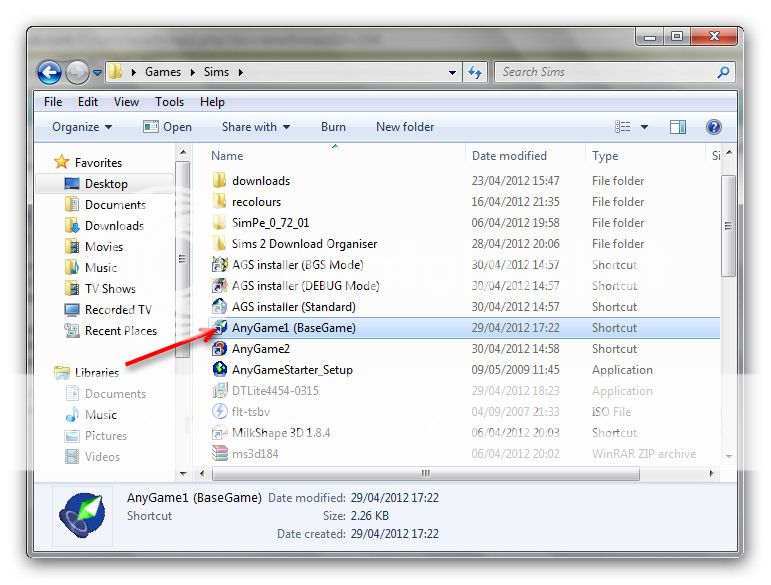Click the AGS installer (Standard) icon
The width and height of the screenshot is (771, 585).
click(219, 307)
